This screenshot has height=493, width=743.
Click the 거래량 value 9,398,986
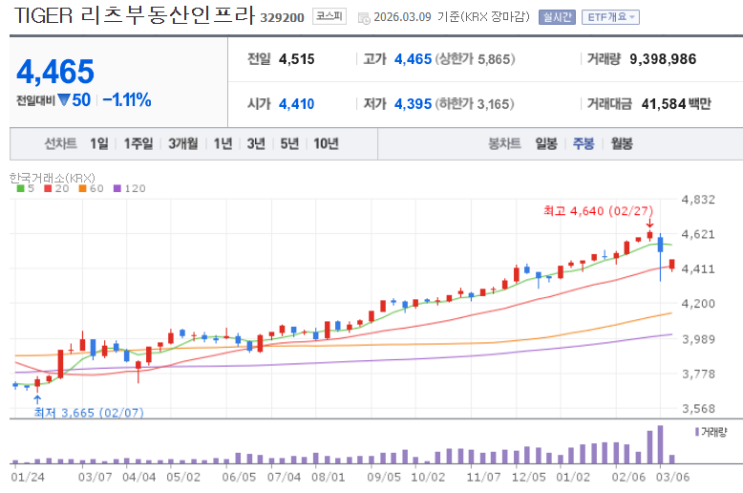coord(663,59)
